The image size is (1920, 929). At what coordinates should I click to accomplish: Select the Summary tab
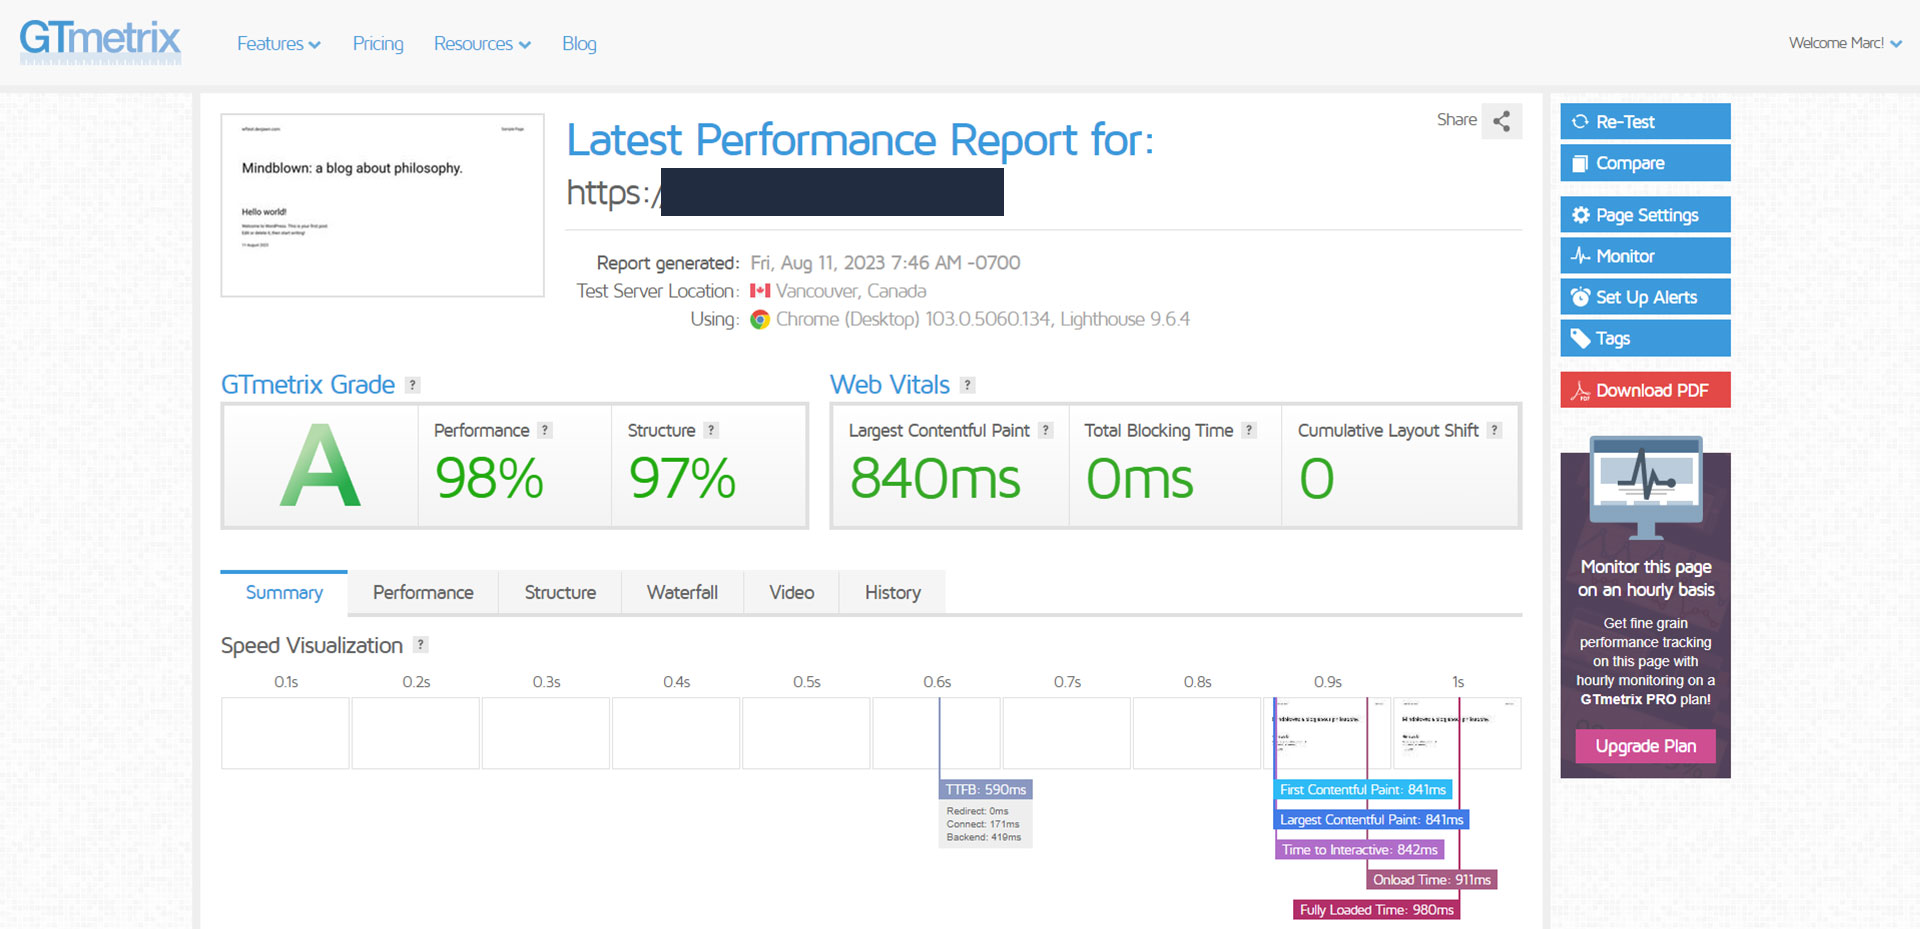tap(284, 593)
